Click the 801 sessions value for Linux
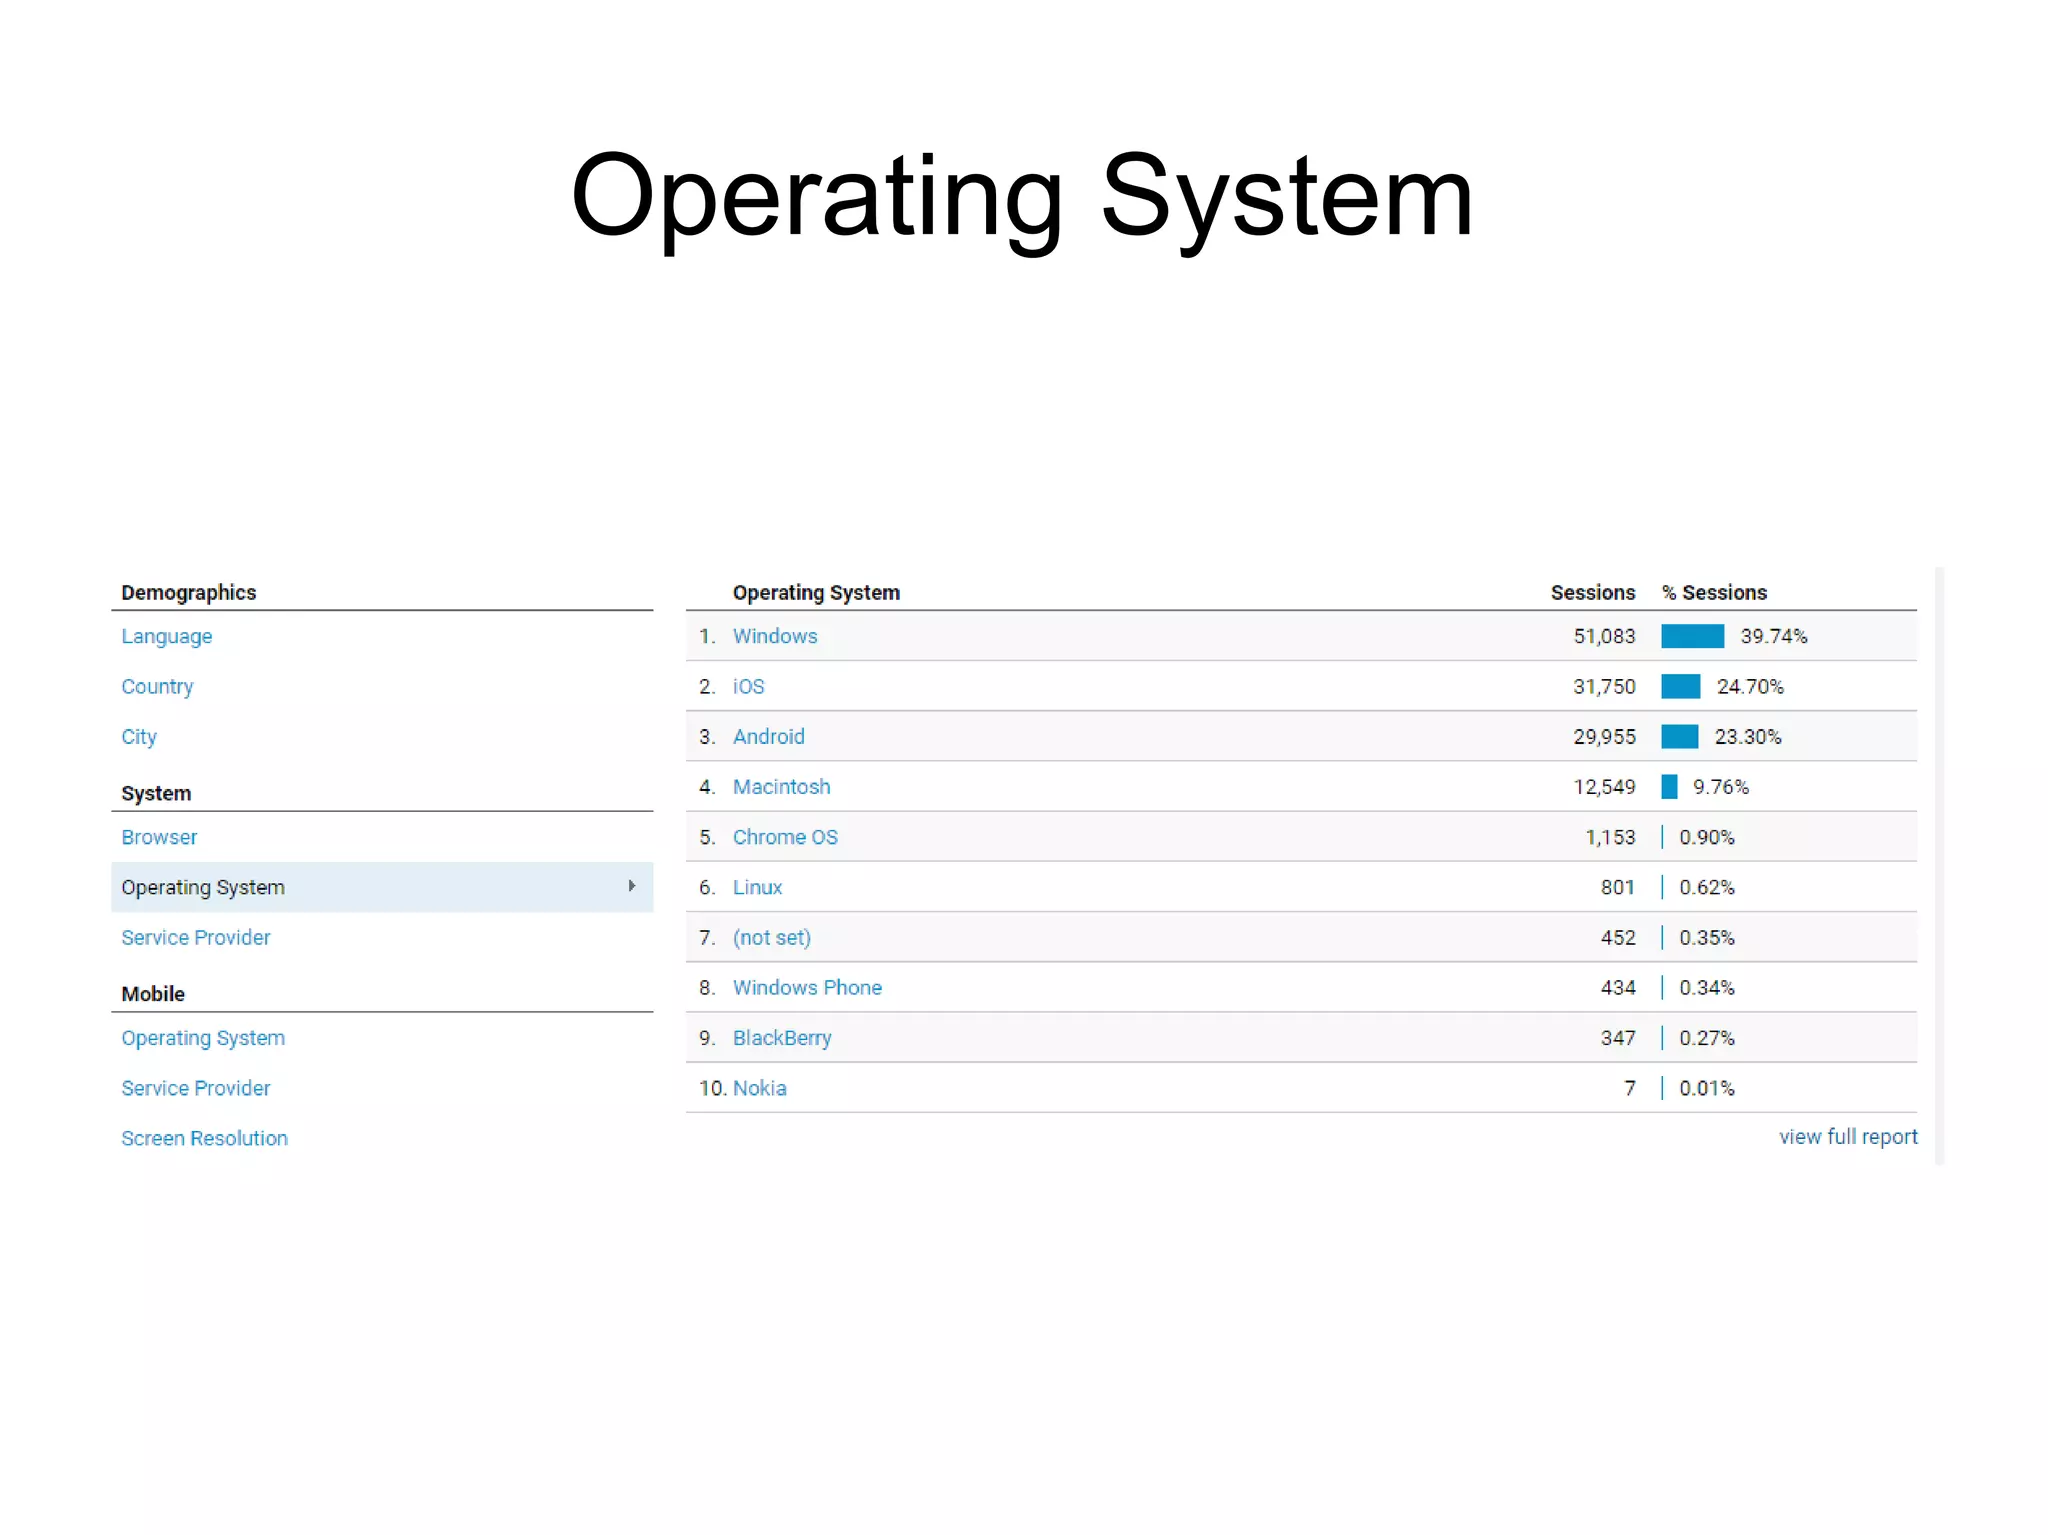Image resolution: width=2048 pixels, height=1535 pixels. [x=1617, y=887]
